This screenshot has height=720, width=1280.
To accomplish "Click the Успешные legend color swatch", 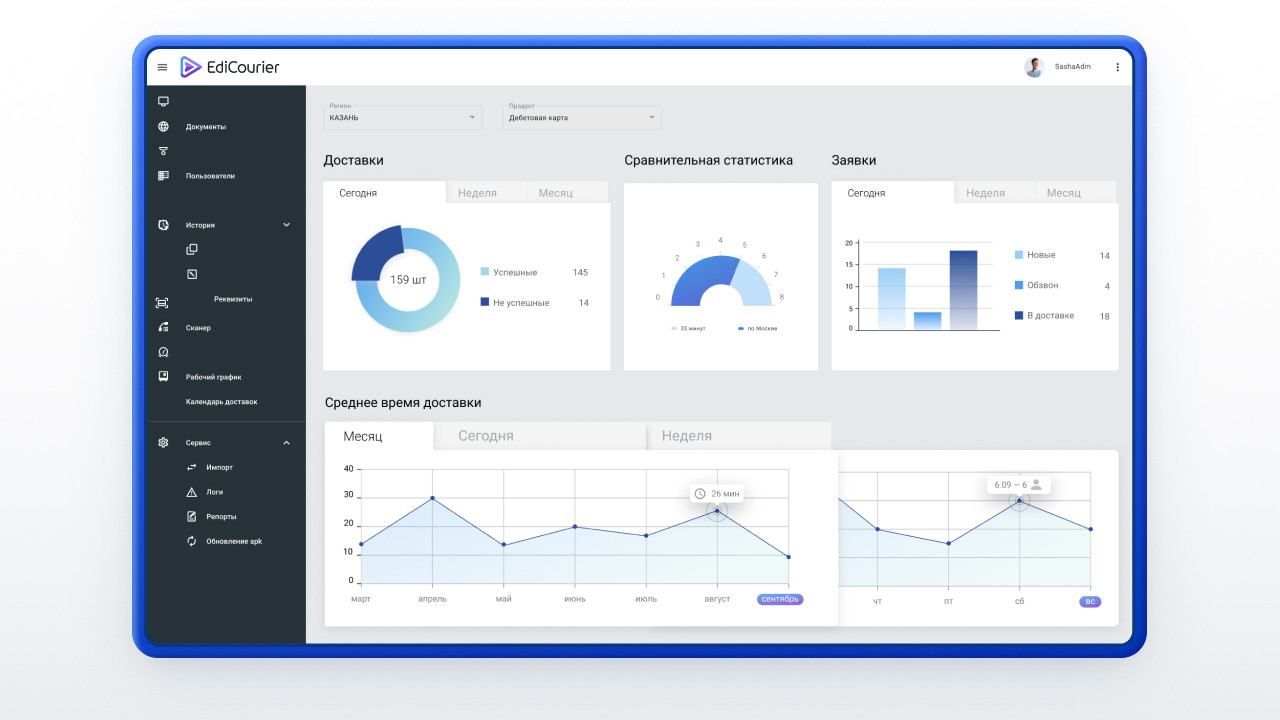I will (x=485, y=271).
